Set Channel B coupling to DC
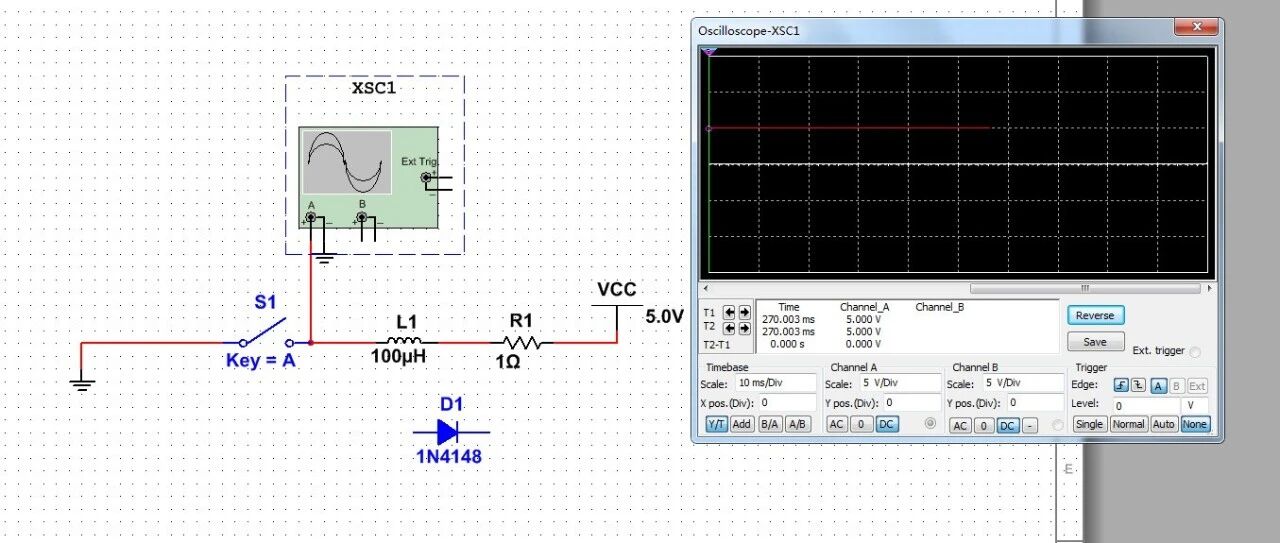This screenshot has height=543, width=1280. (1008, 426)
